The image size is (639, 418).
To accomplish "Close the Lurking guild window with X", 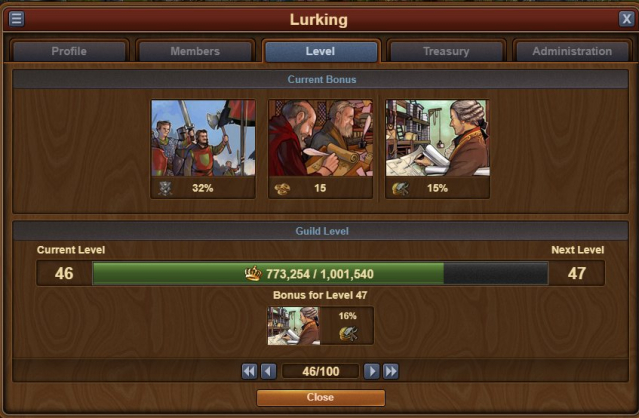I will [x=626, y=19].
